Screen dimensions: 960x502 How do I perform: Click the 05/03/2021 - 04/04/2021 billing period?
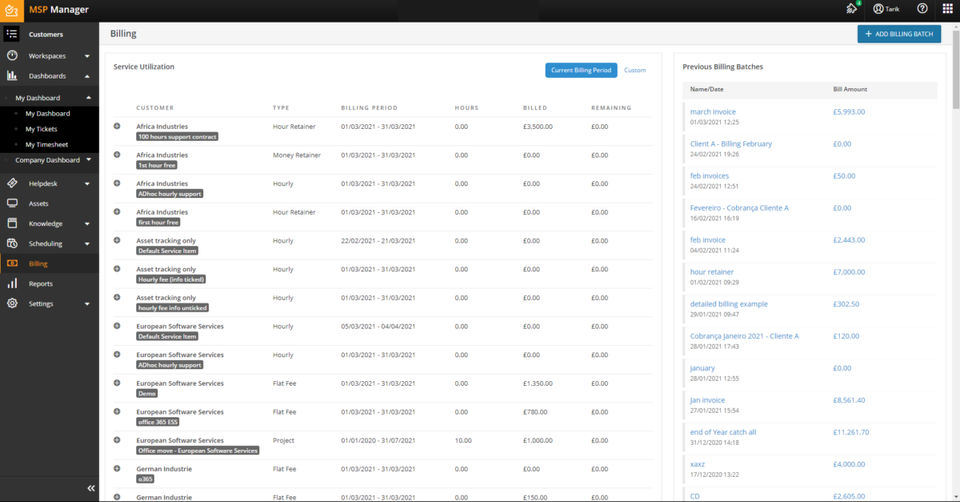pos(378,326)
